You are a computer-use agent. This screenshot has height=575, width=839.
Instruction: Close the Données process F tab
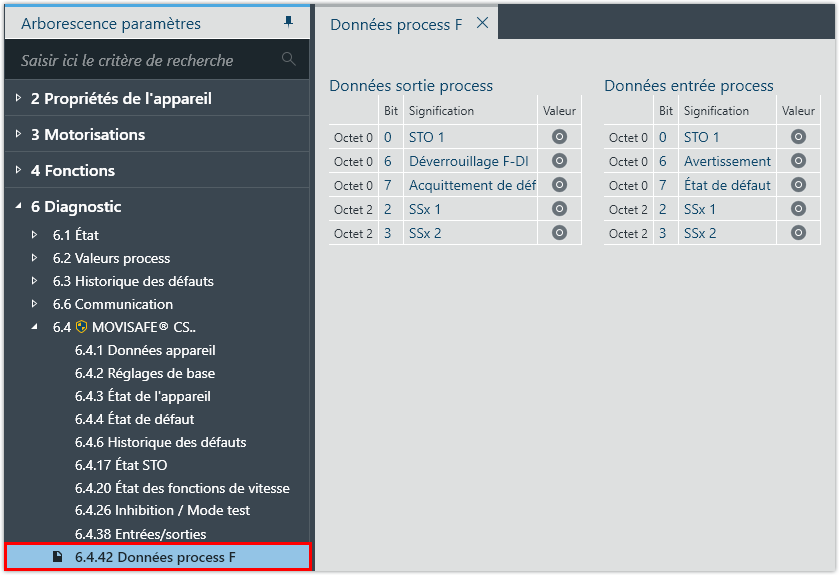[482, 23]
